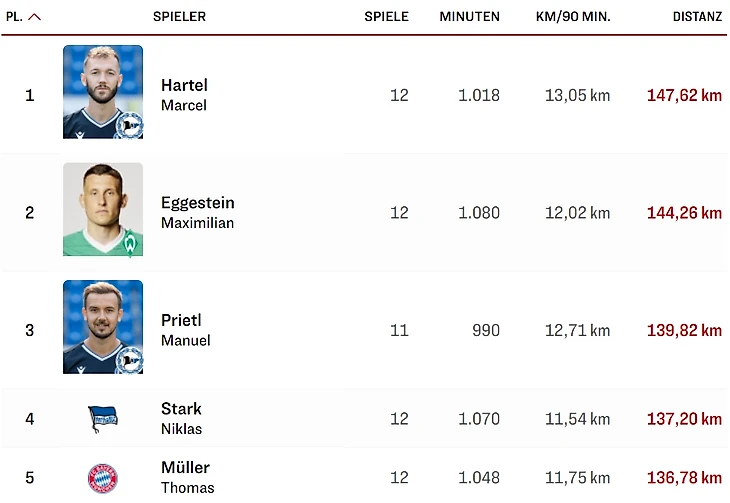Open Marcel Hartel's player photo
This screenshot has width=730, height=503.
(103, 92)
